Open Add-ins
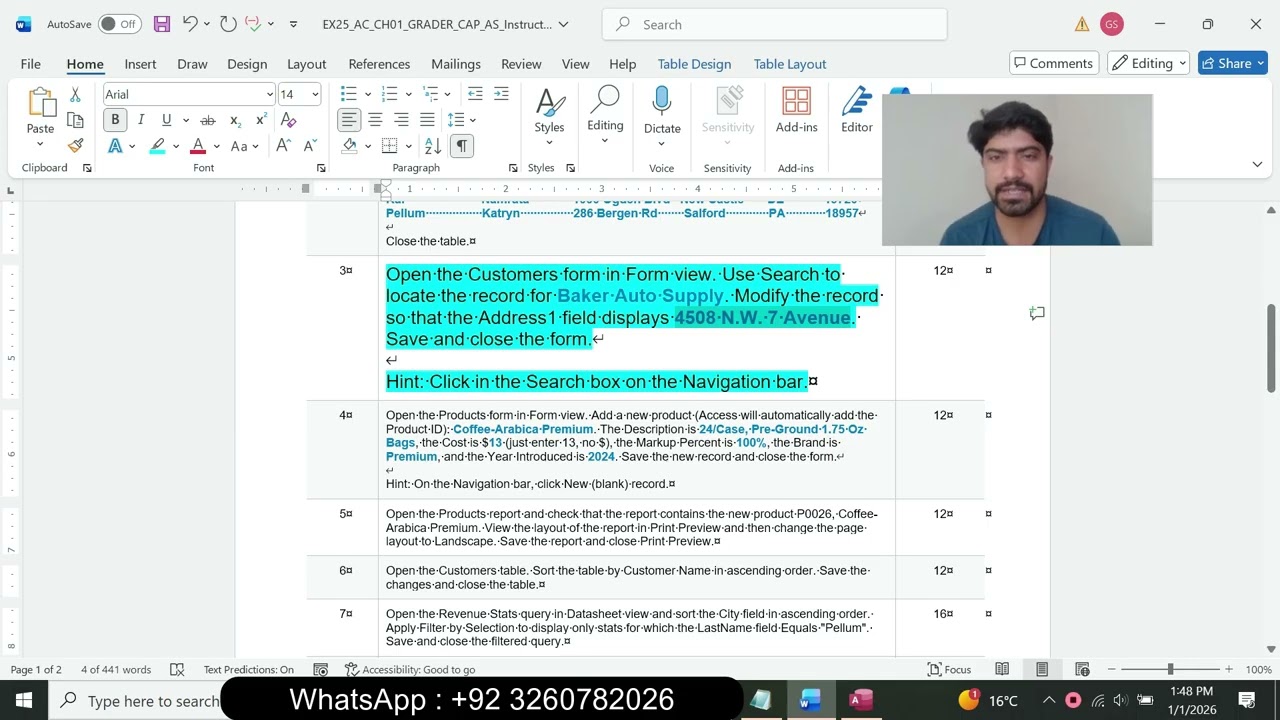Image resolution: width=1280 pixels, height=720 pixels. tap(796, 110)
